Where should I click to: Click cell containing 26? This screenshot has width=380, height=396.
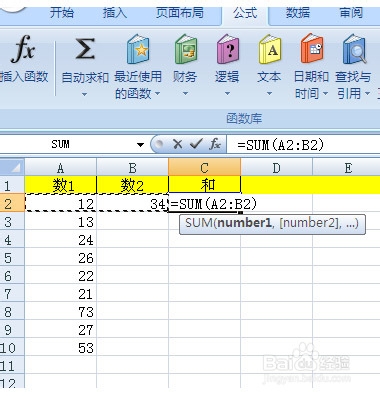(60, 258)
